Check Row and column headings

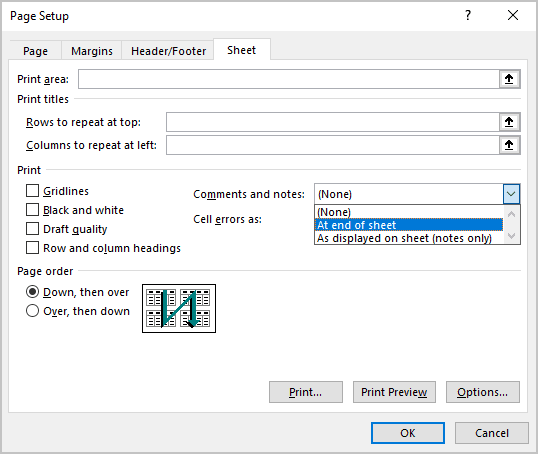coord(32,247)
